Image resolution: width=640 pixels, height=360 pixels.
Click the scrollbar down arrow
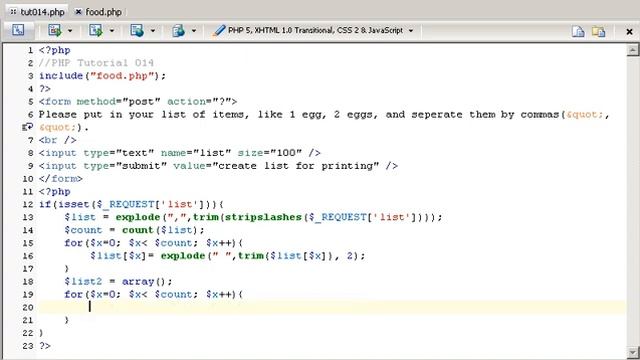click(633, 352)
